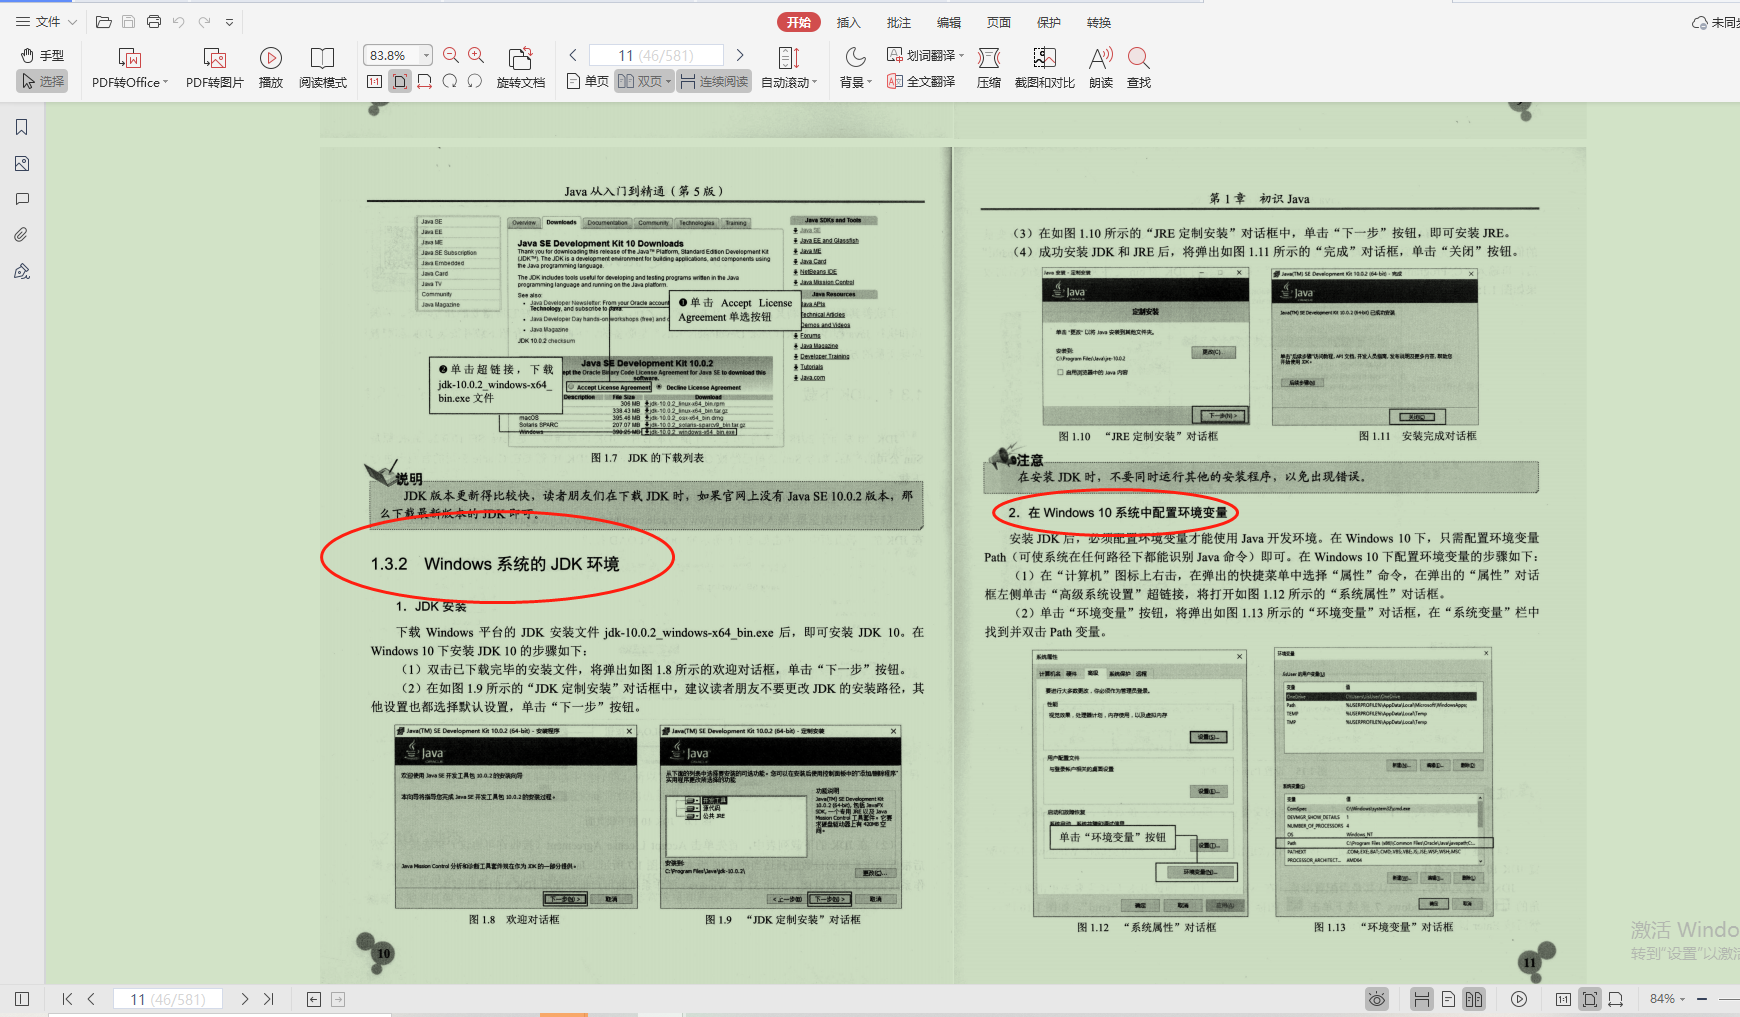Toggle eye protection mode in status bar
1740x1017 pixels.
(1377, 999)
